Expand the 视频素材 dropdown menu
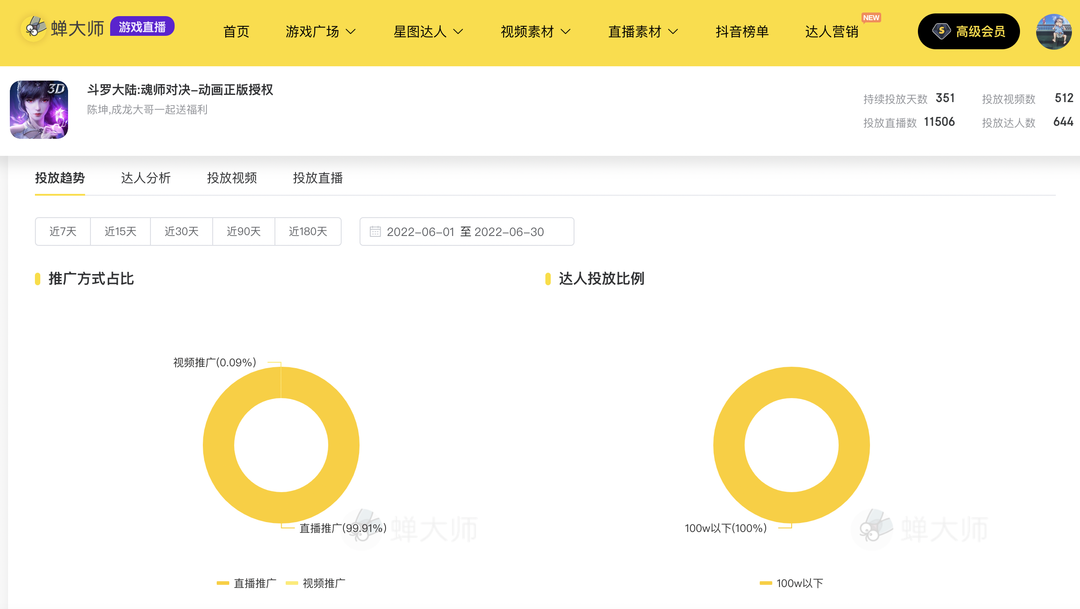The width and height of the screenshot is (1080, 609). (x=535, y=32)
